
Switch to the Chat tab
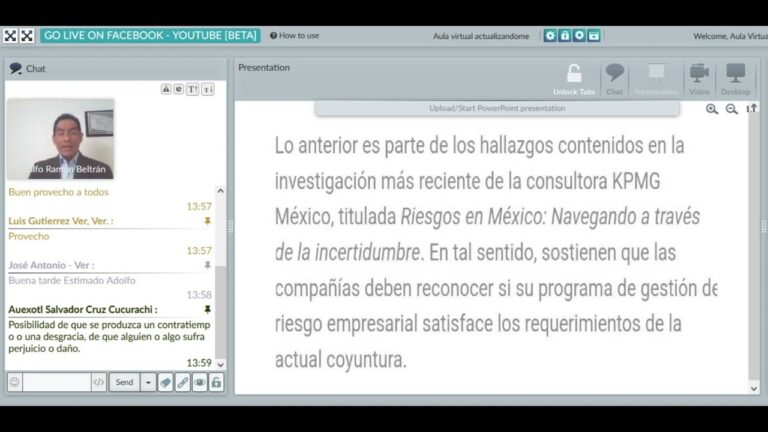(614, 79)
